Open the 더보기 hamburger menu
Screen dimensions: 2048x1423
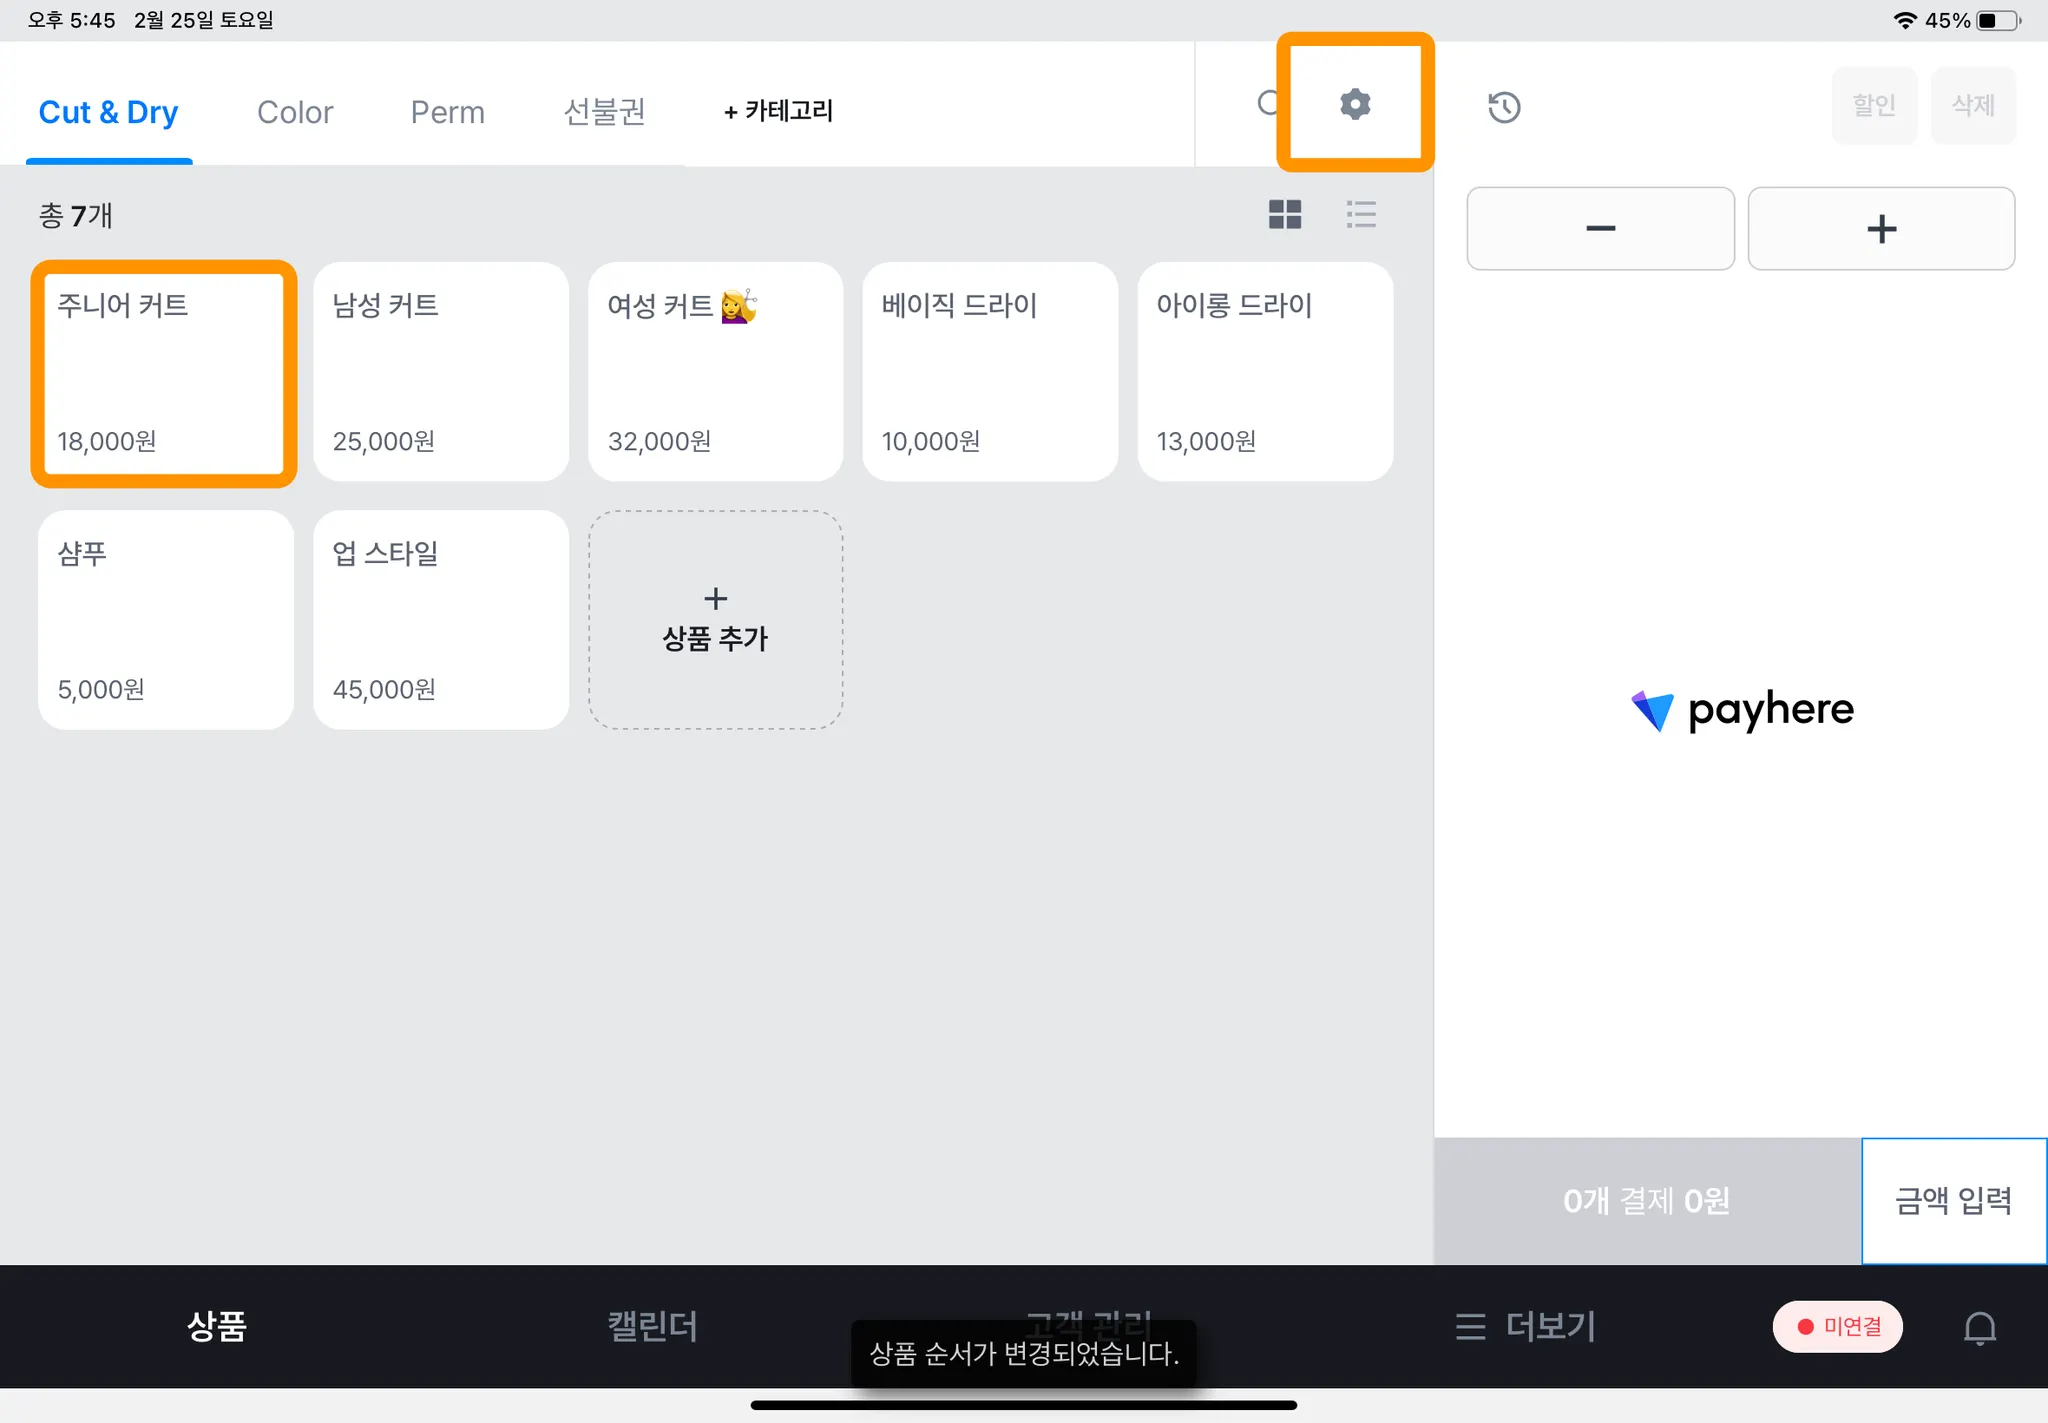(x=1526, y=1327)
